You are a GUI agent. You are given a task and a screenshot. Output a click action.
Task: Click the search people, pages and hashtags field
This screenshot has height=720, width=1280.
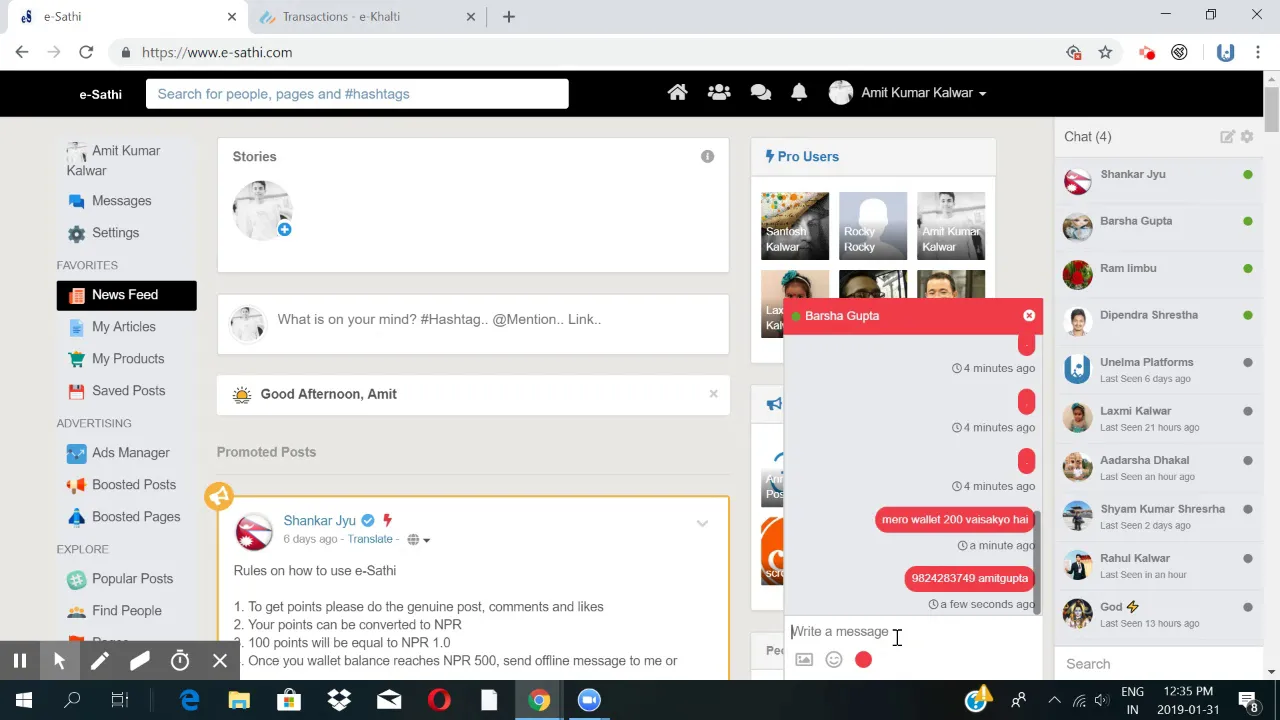pyautogui.click(x=357, y=94)
